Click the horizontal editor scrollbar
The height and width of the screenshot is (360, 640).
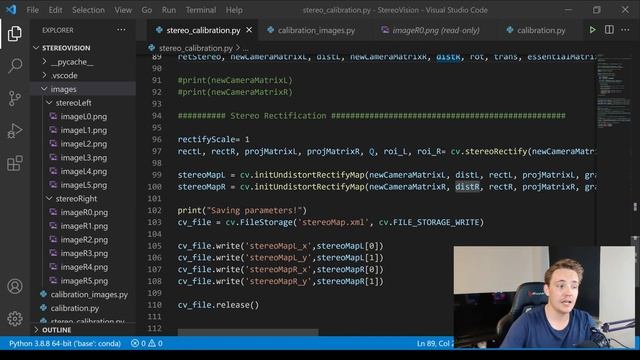pyautogui.click(x=248, y=332)
